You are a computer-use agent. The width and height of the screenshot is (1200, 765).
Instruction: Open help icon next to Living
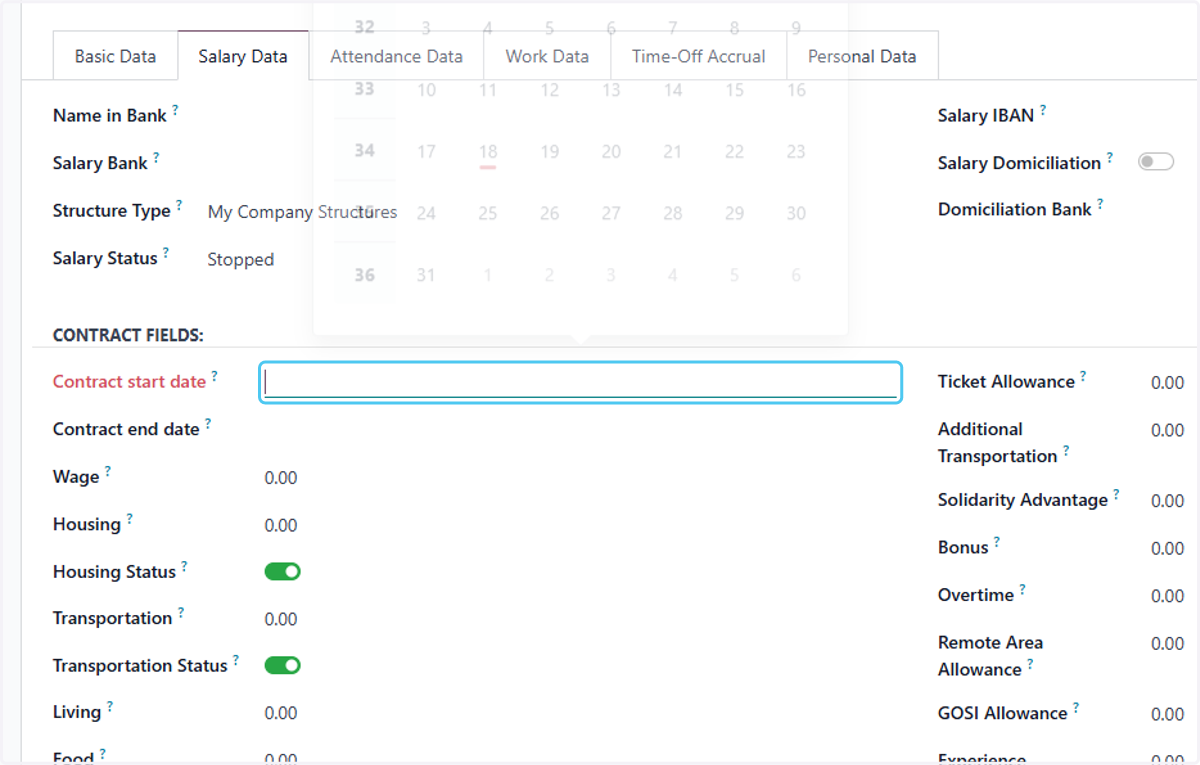(110, 707)
